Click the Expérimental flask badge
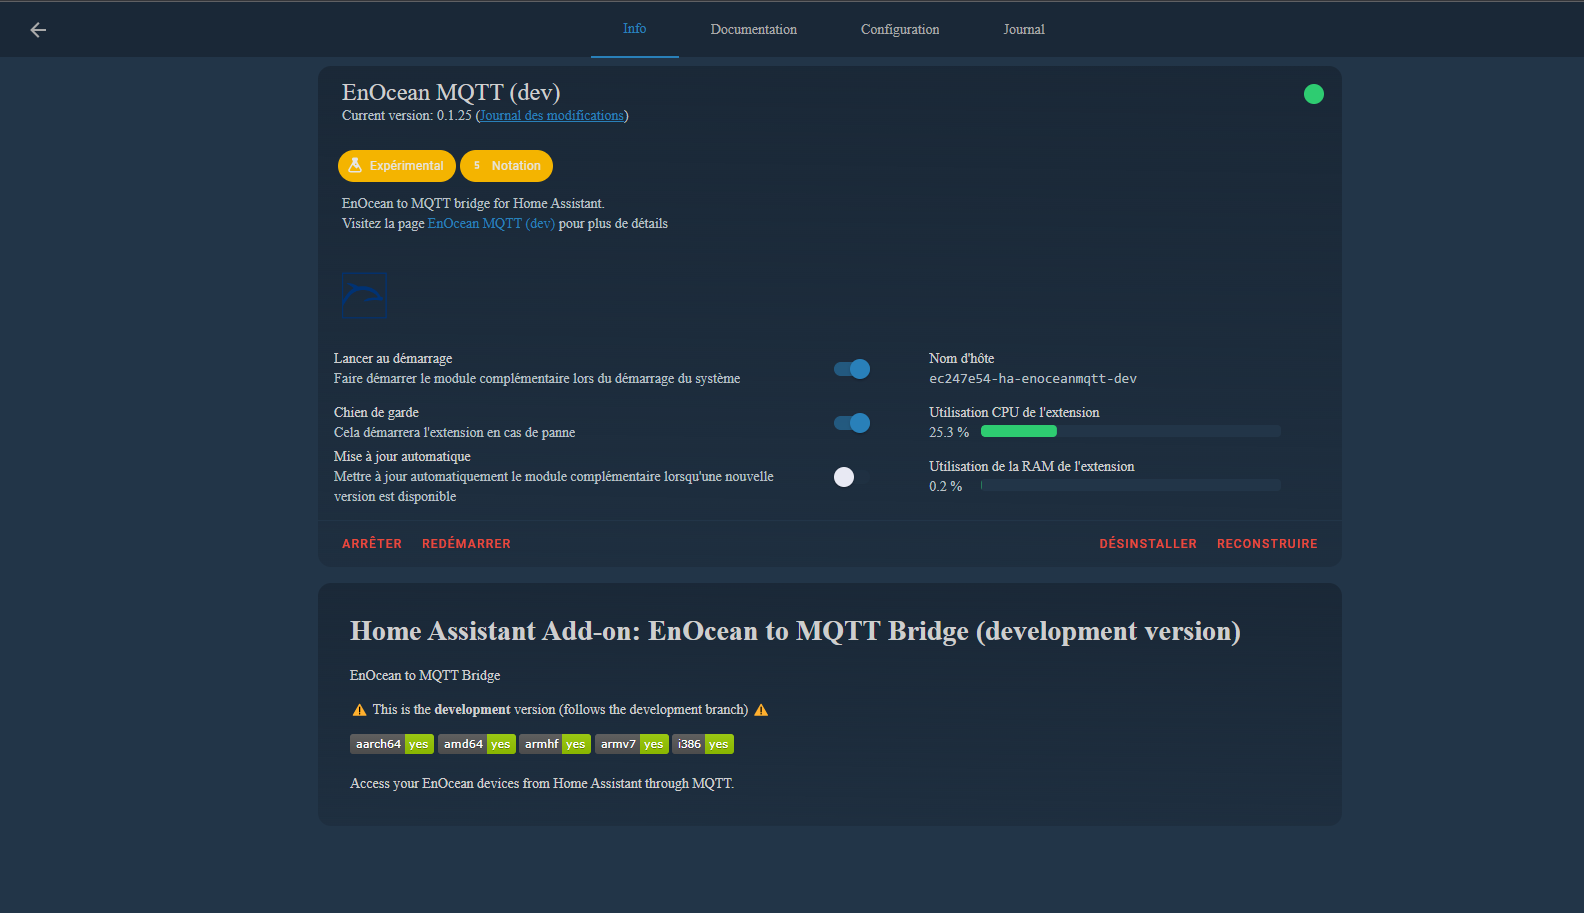 [397, 166]
